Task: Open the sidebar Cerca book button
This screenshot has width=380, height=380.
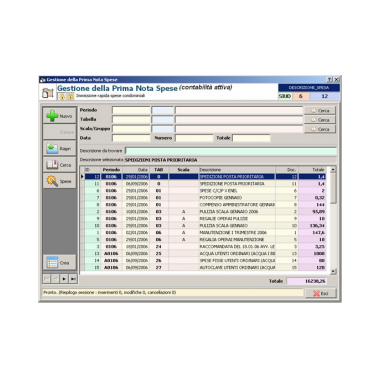Action: tap(60, 165)
